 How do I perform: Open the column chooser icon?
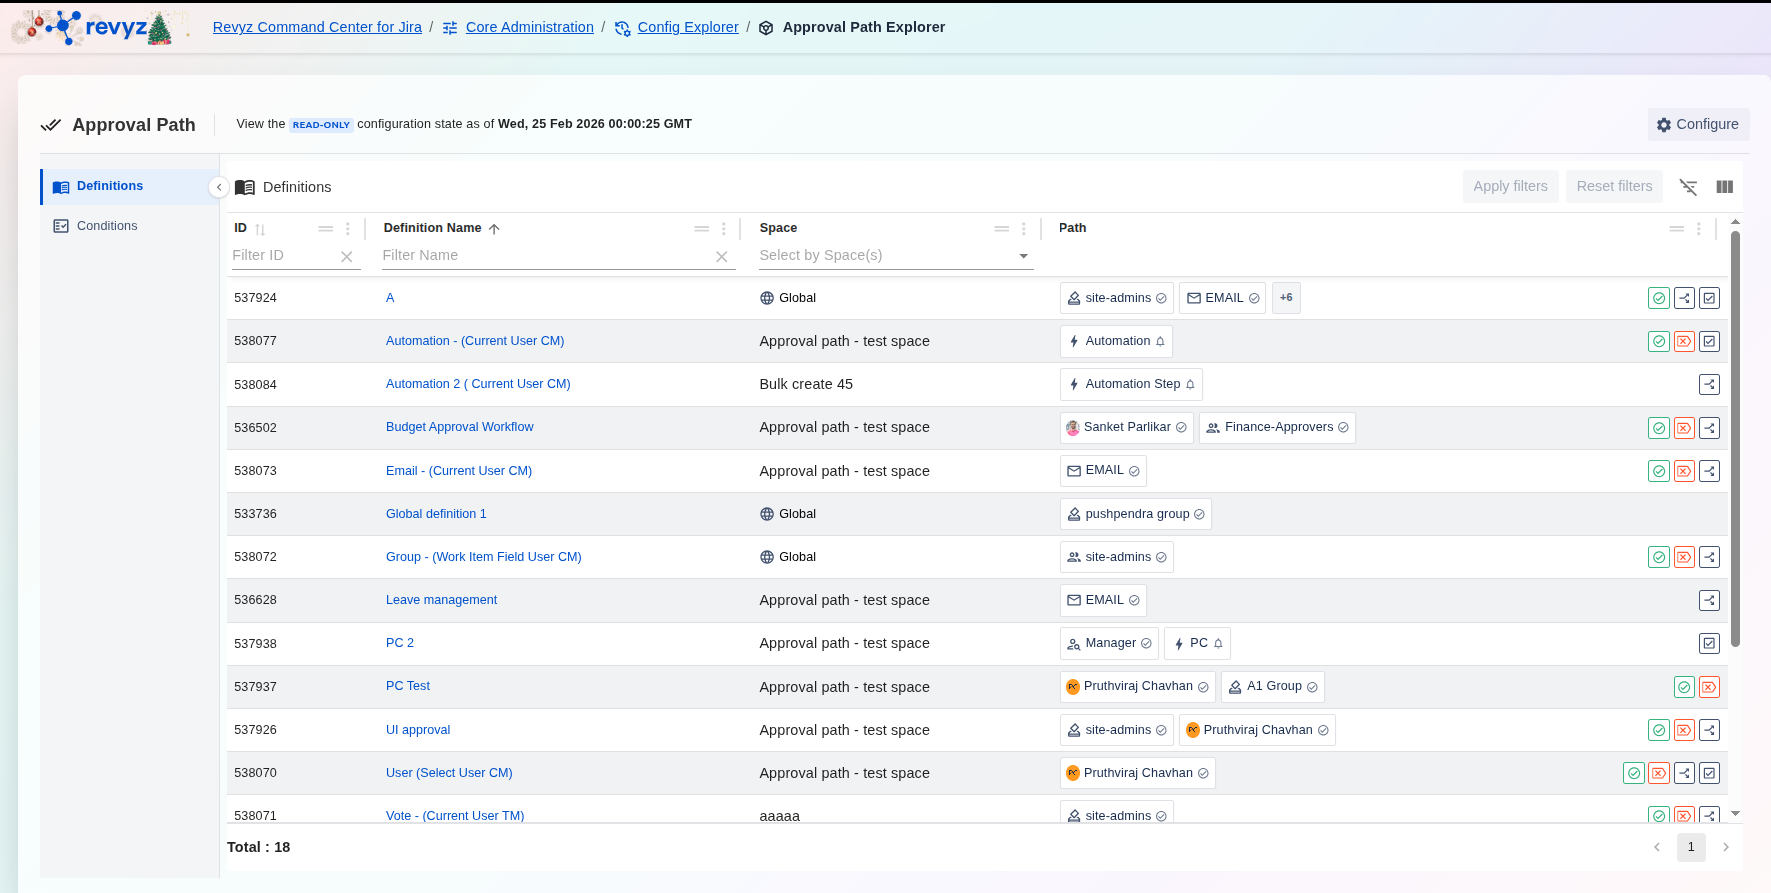pyautogui.click(x=1724, y=187)
